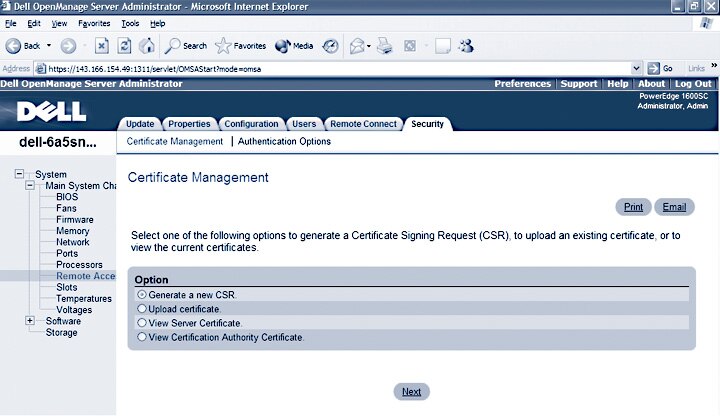Open the Edit menu
720x416 pixels.
(x=34, y=23)
